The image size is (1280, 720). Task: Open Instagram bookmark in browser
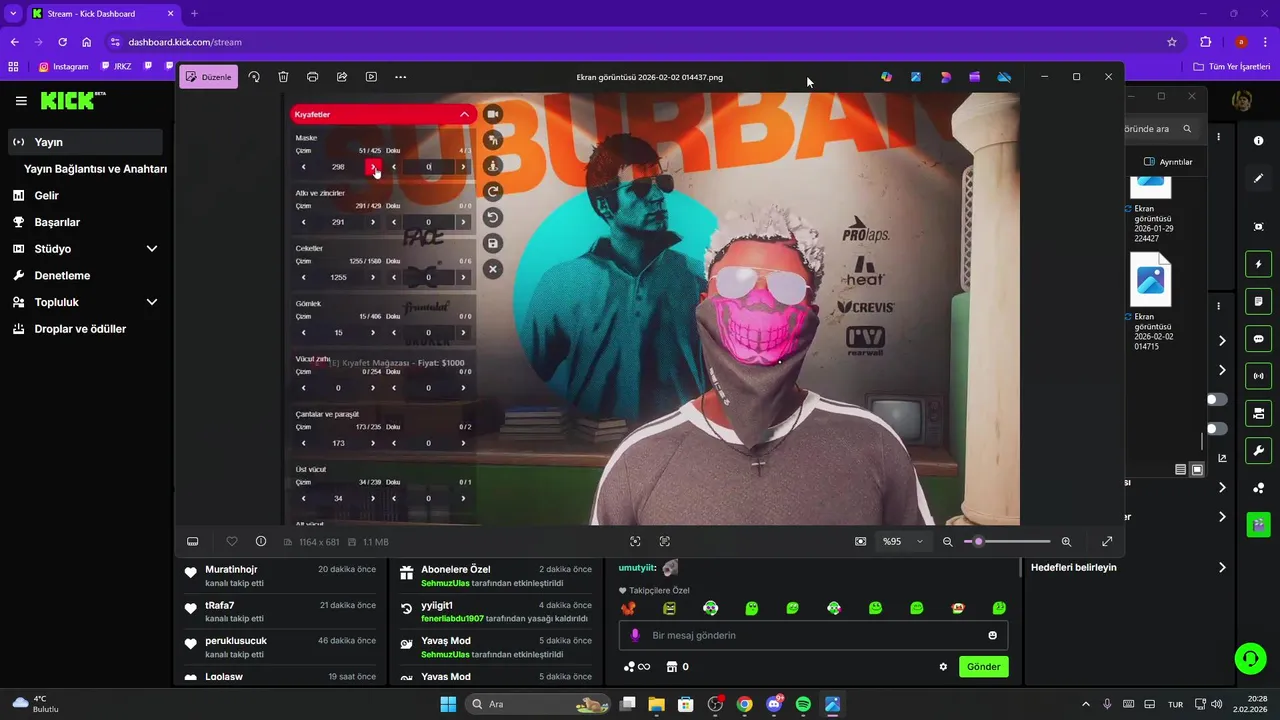pyautogui.click(x=64, y=67)
